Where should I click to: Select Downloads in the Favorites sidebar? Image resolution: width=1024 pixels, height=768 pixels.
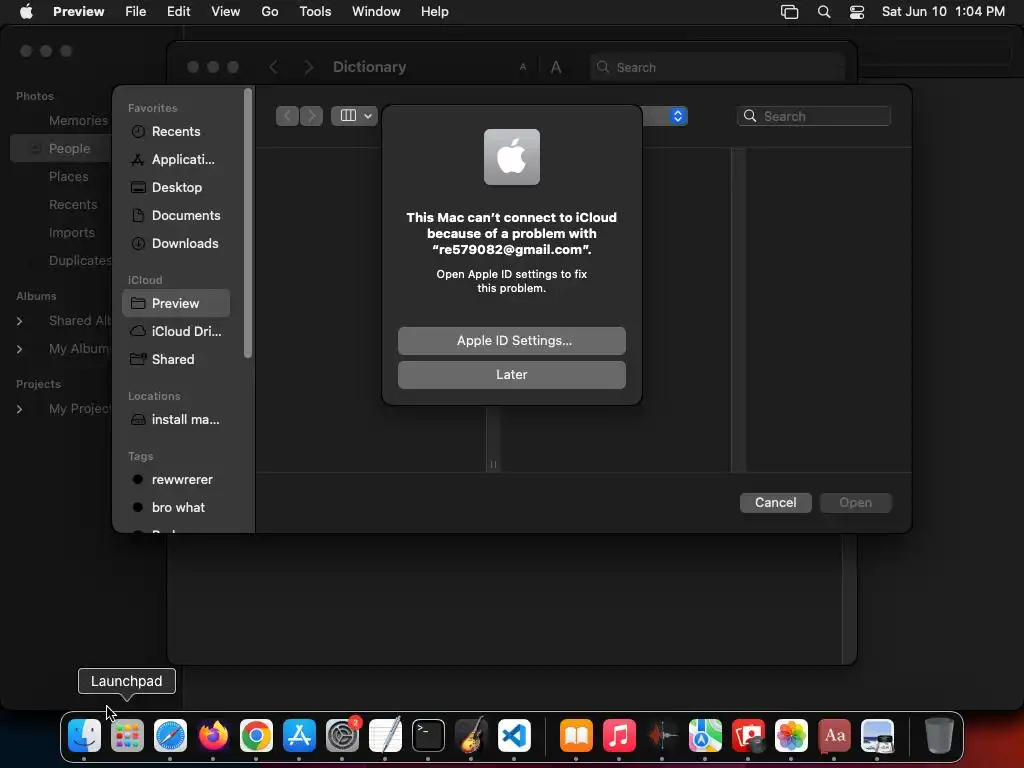point(176,244)
